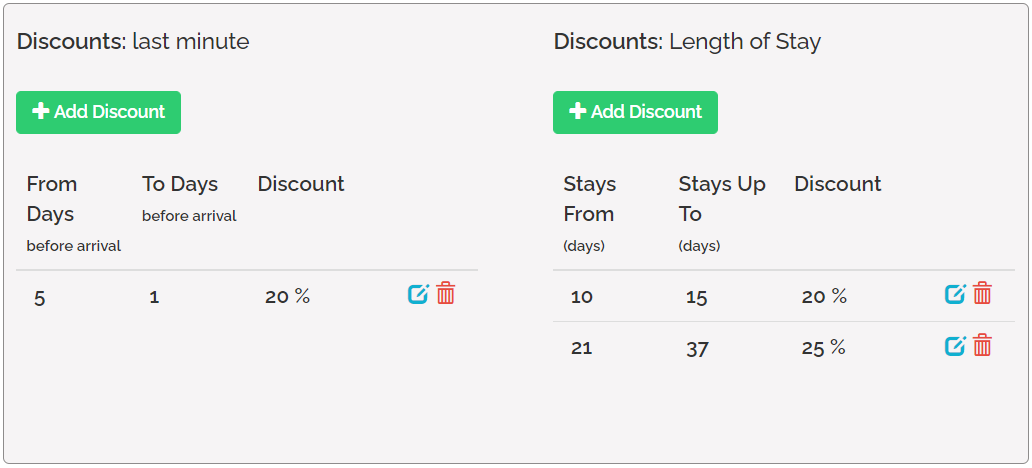Select the 'Stays Up To' column header
The image size is (1032, 468).
click(722, 199)
